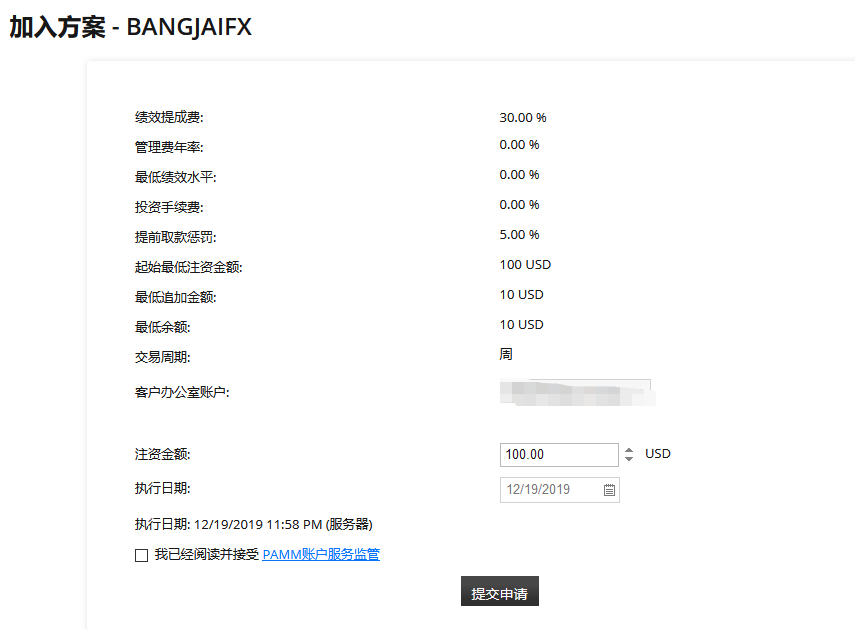The image size is (855, 629).
Task: Select the 30.00 % performance fee value
Action: click(x=523, y=118)
